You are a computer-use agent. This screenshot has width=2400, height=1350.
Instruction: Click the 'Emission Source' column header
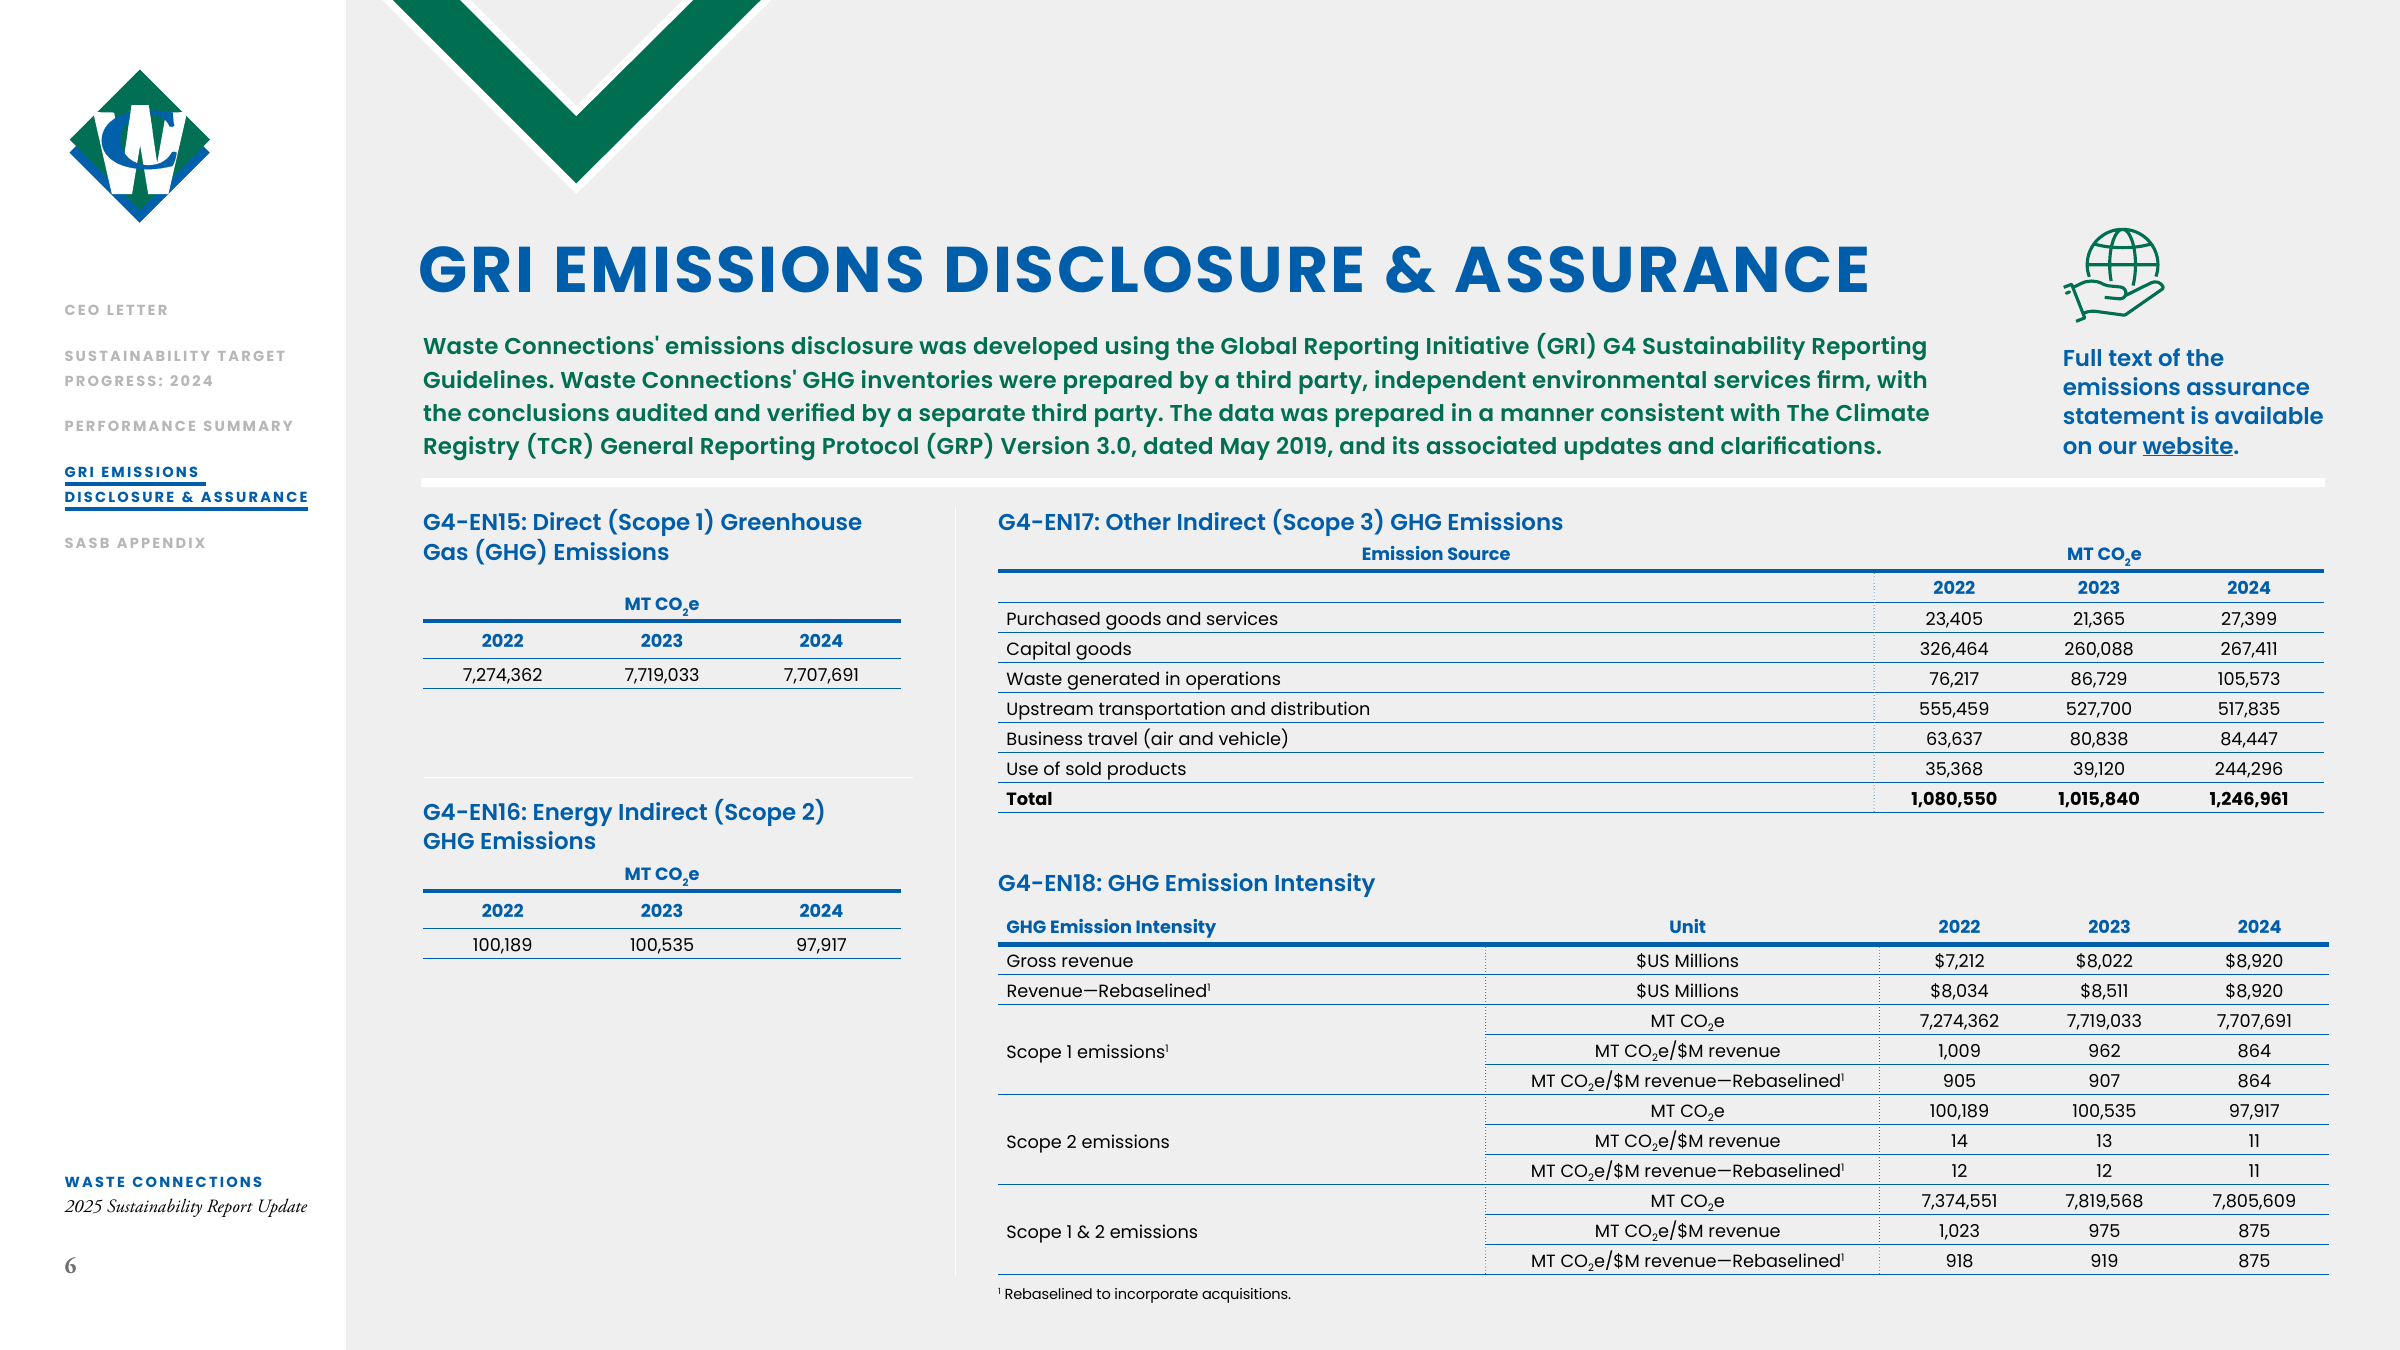coord(1435,554)
